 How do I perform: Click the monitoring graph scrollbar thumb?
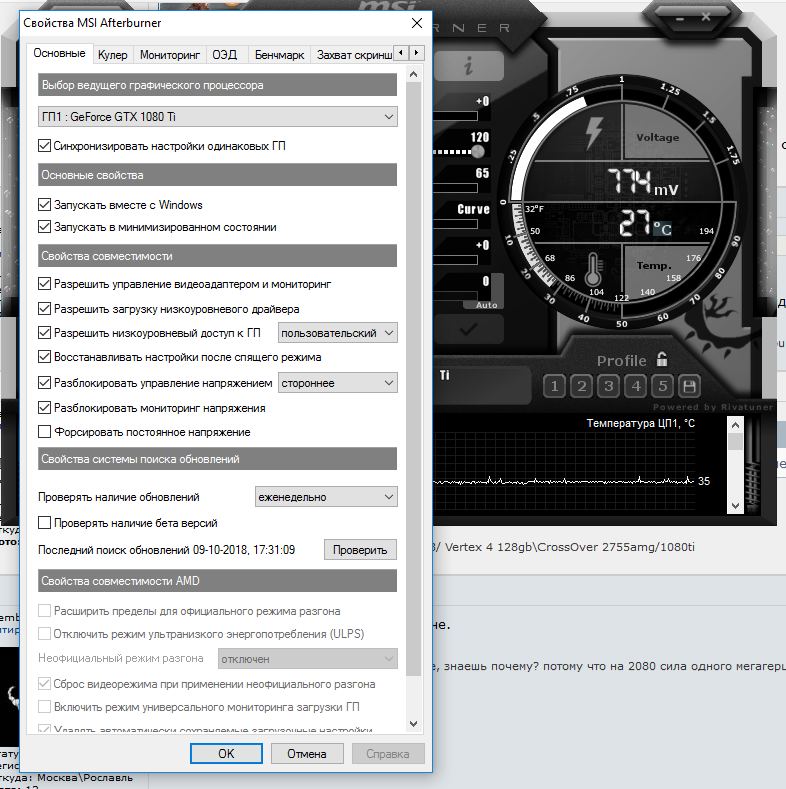[735, 442]
